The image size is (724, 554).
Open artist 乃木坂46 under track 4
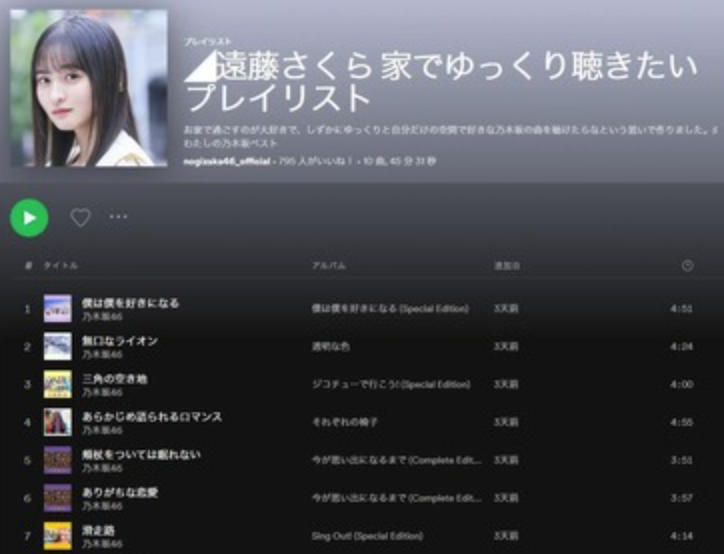click(102, 430)
